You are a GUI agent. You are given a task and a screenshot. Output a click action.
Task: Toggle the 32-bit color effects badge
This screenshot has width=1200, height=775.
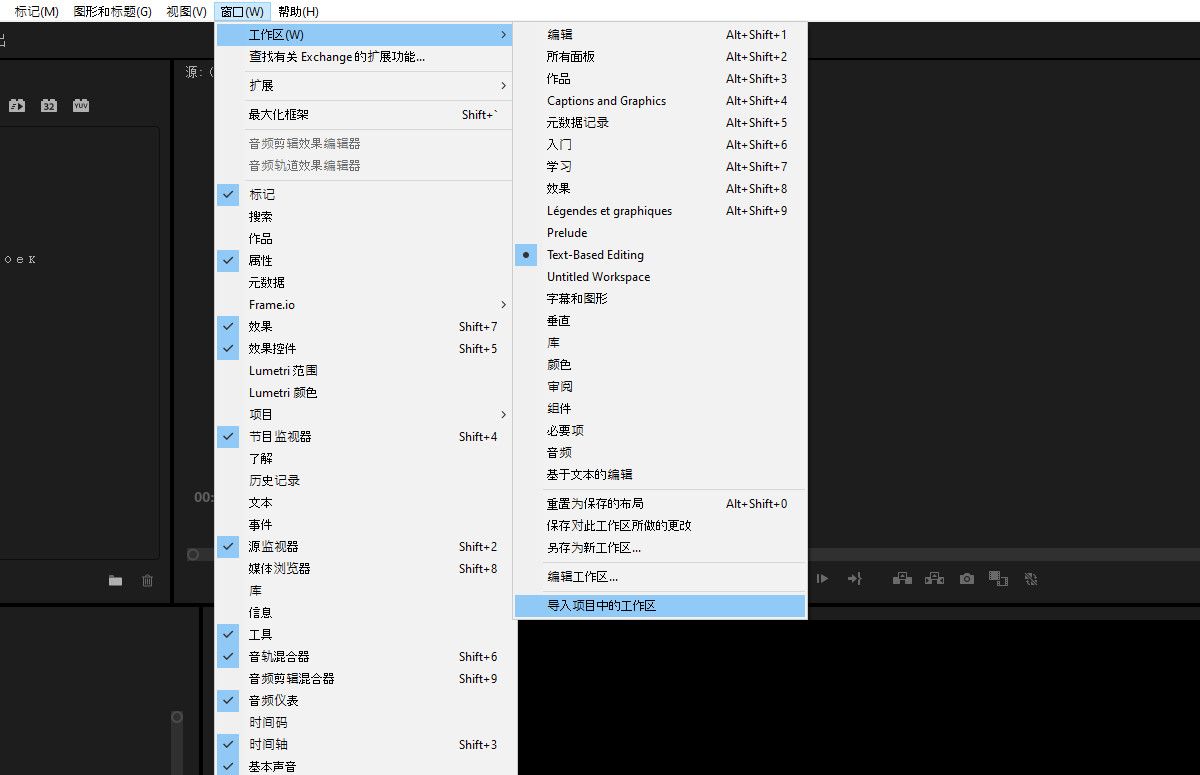click(49, 105)
